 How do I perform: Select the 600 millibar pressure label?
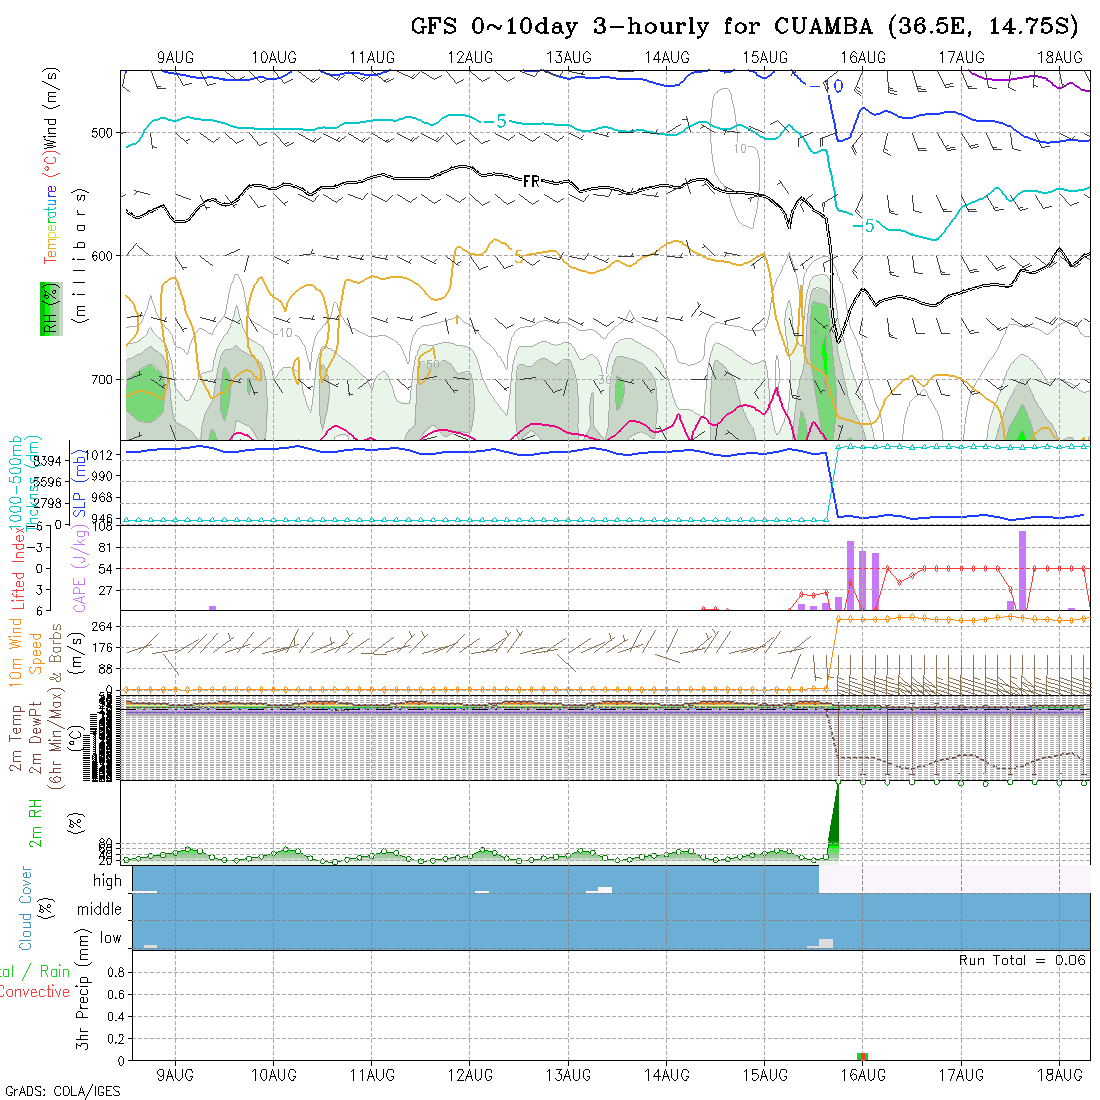click(x=101, y=256)
